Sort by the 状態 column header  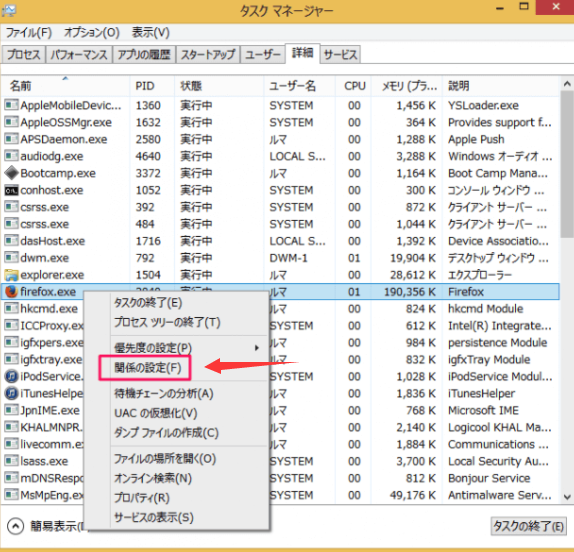click(x=219, y=86)
